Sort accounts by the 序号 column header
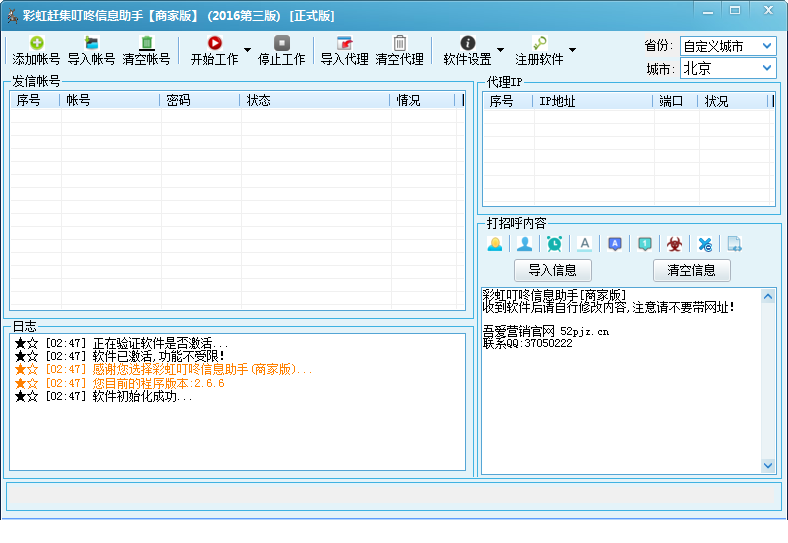788x543 pixels. 35,101
